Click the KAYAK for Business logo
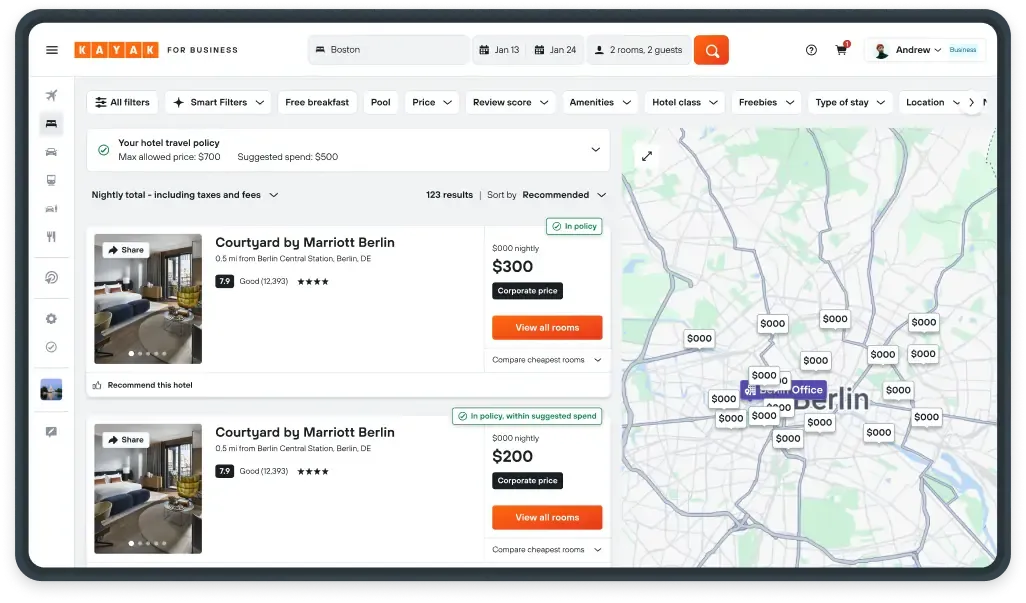Viewport: 1026px width, 603px height. click(156, 50)
